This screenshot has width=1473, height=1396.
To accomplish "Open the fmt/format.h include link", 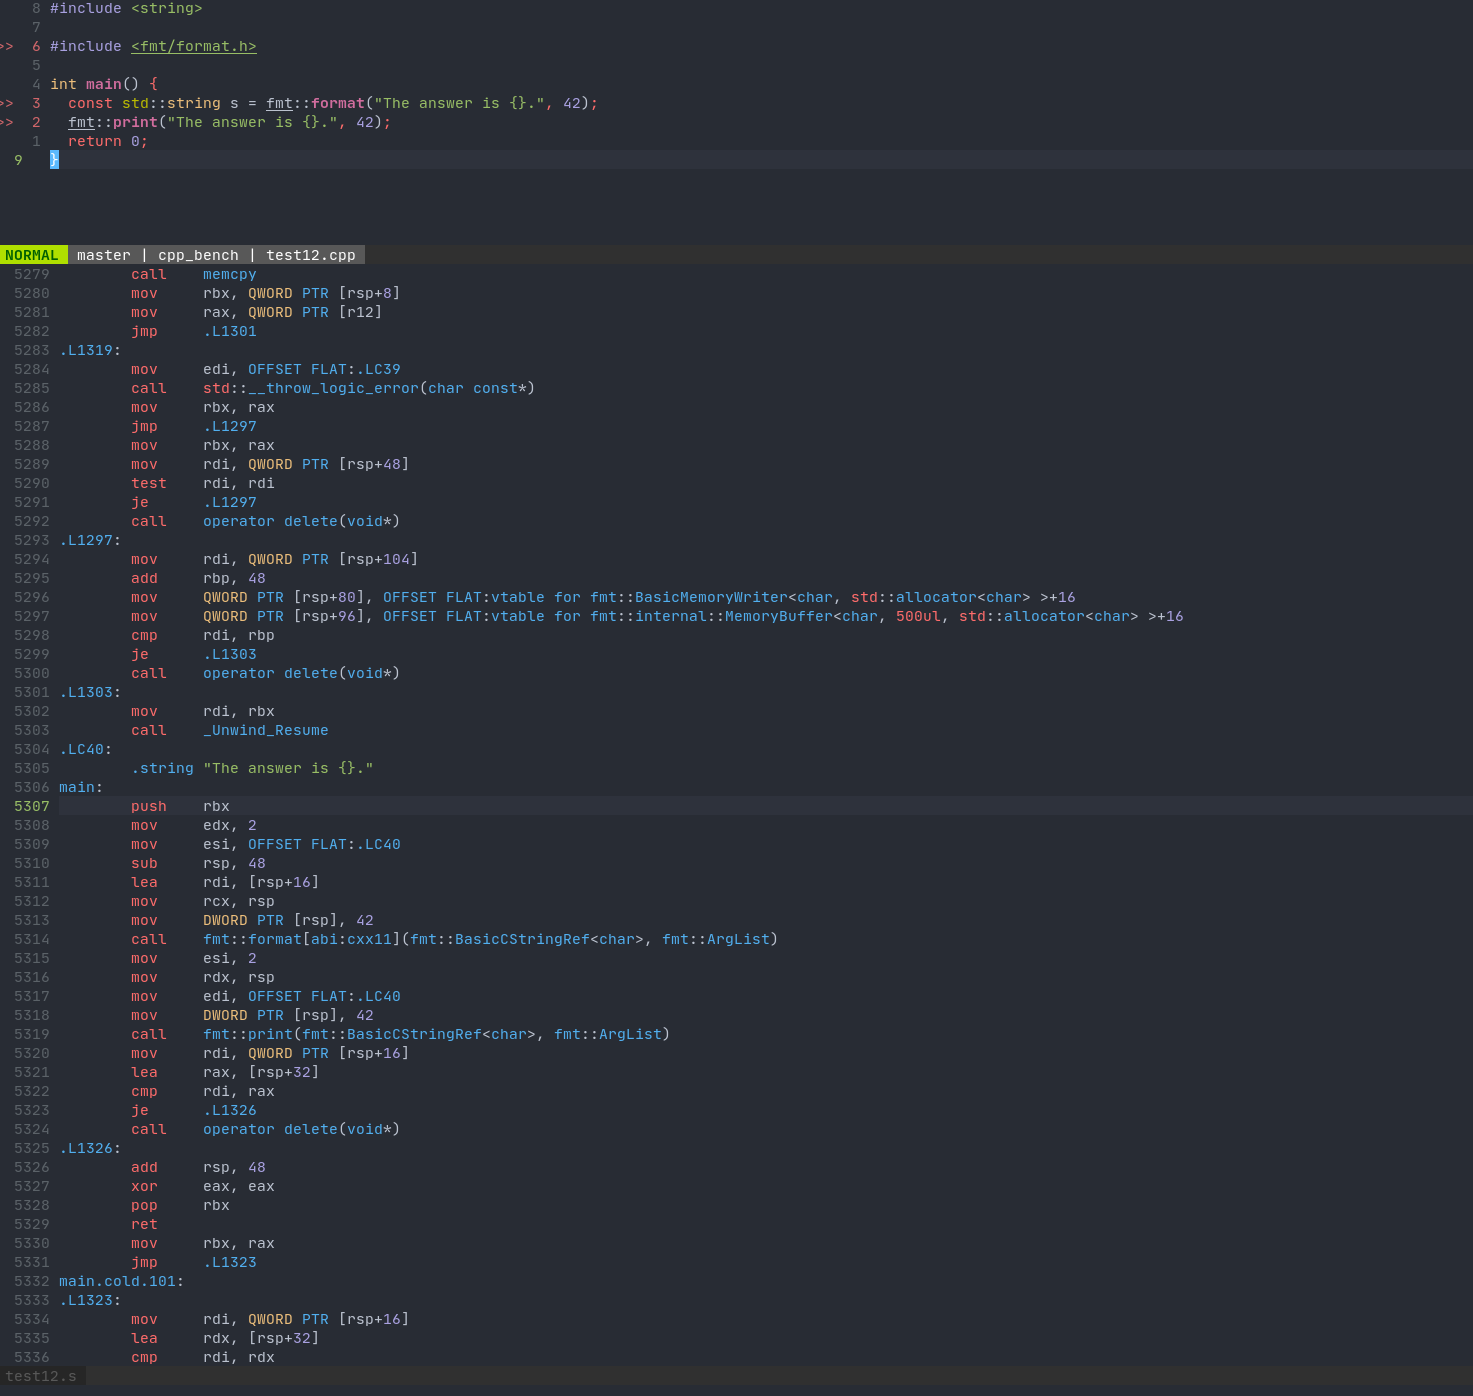I will pyautogui.click(x=193, y=46).
